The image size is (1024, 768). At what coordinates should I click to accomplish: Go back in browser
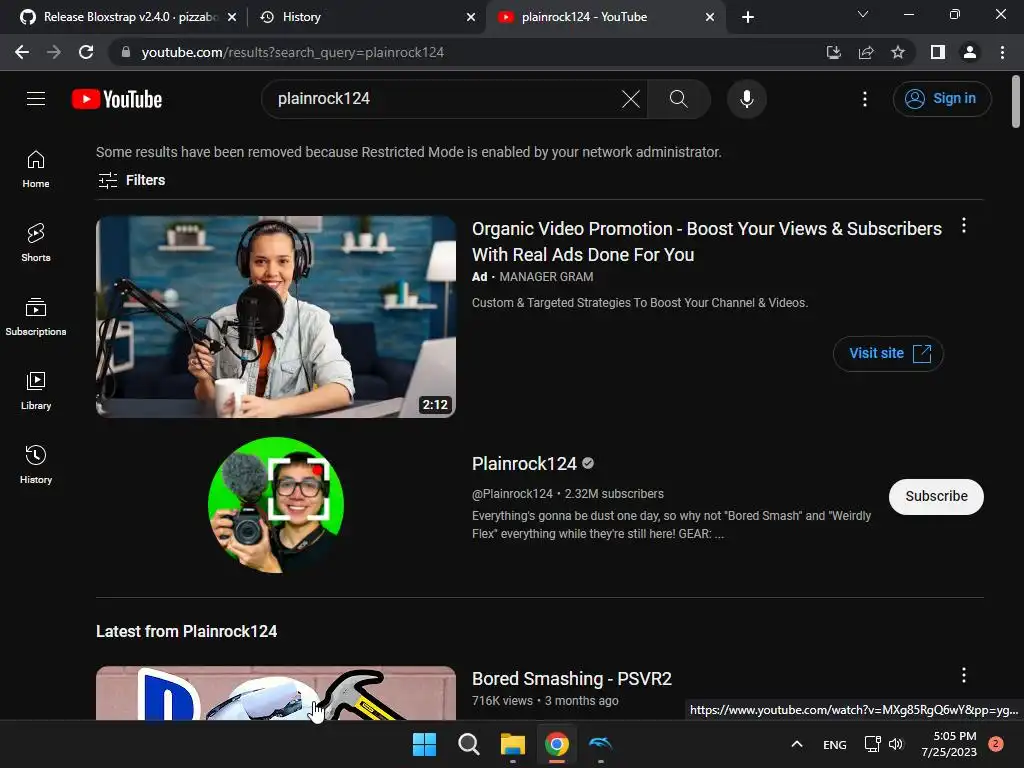pos(22,52)
